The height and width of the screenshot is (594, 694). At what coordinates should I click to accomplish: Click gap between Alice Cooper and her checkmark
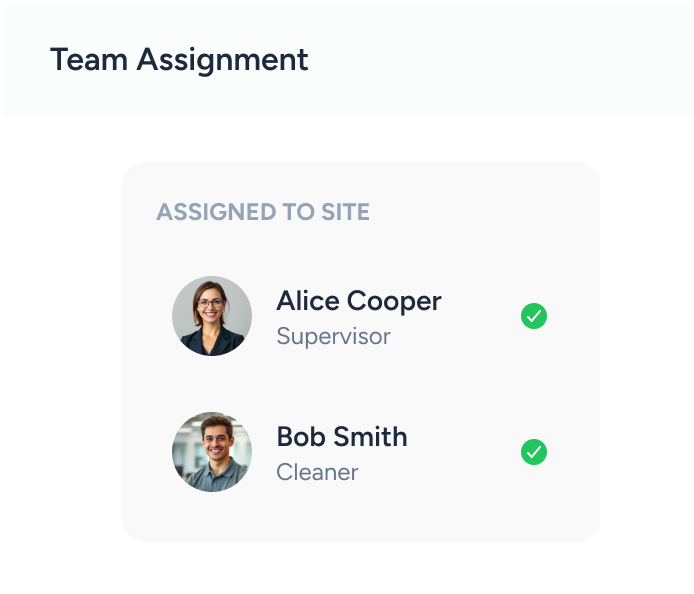480,317
